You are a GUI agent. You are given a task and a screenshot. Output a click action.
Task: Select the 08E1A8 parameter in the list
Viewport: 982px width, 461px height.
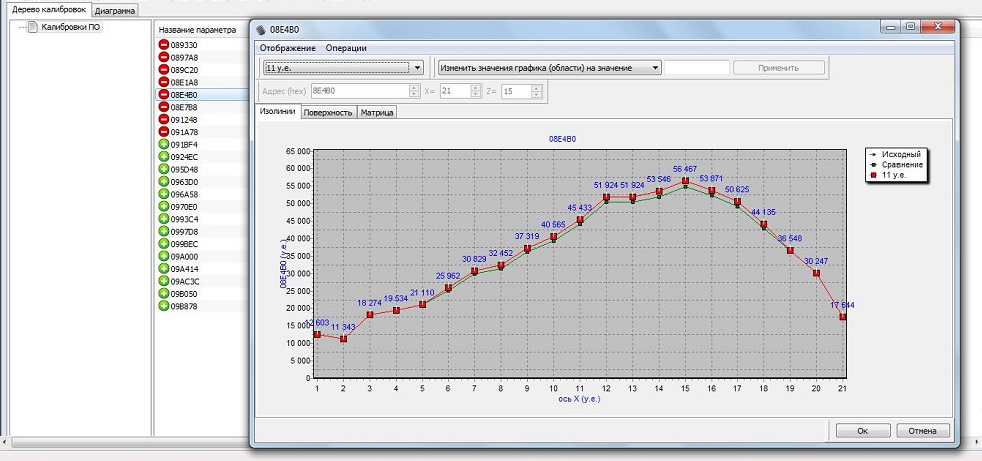pos(184,82)
